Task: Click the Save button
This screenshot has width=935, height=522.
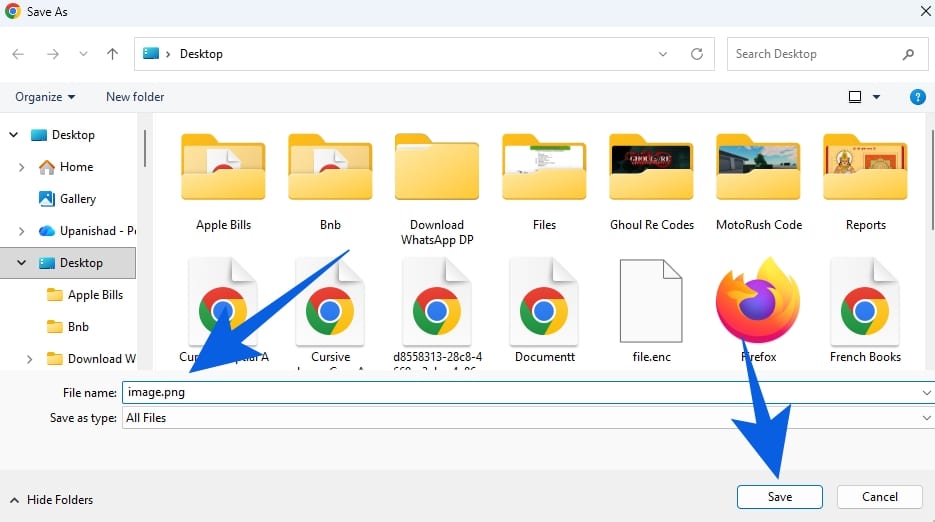Action: pos(779,497)
